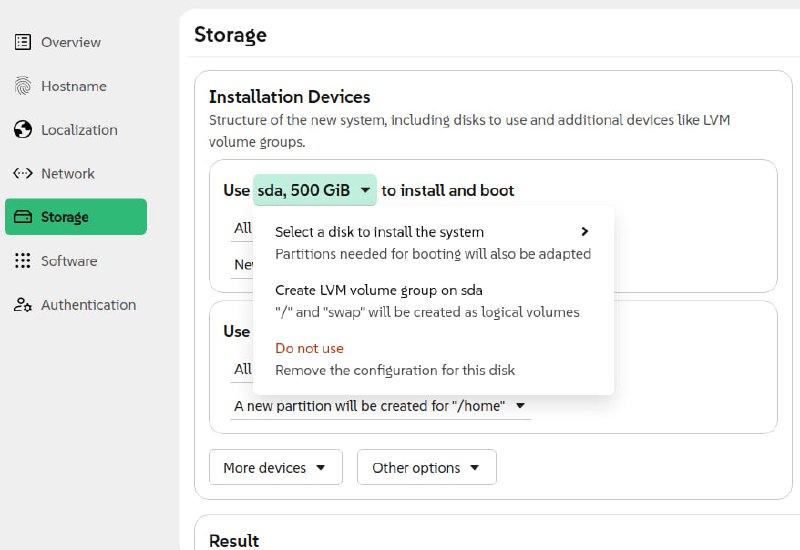
Task: Click the Storage drive icon
Action: click(23, 217)
